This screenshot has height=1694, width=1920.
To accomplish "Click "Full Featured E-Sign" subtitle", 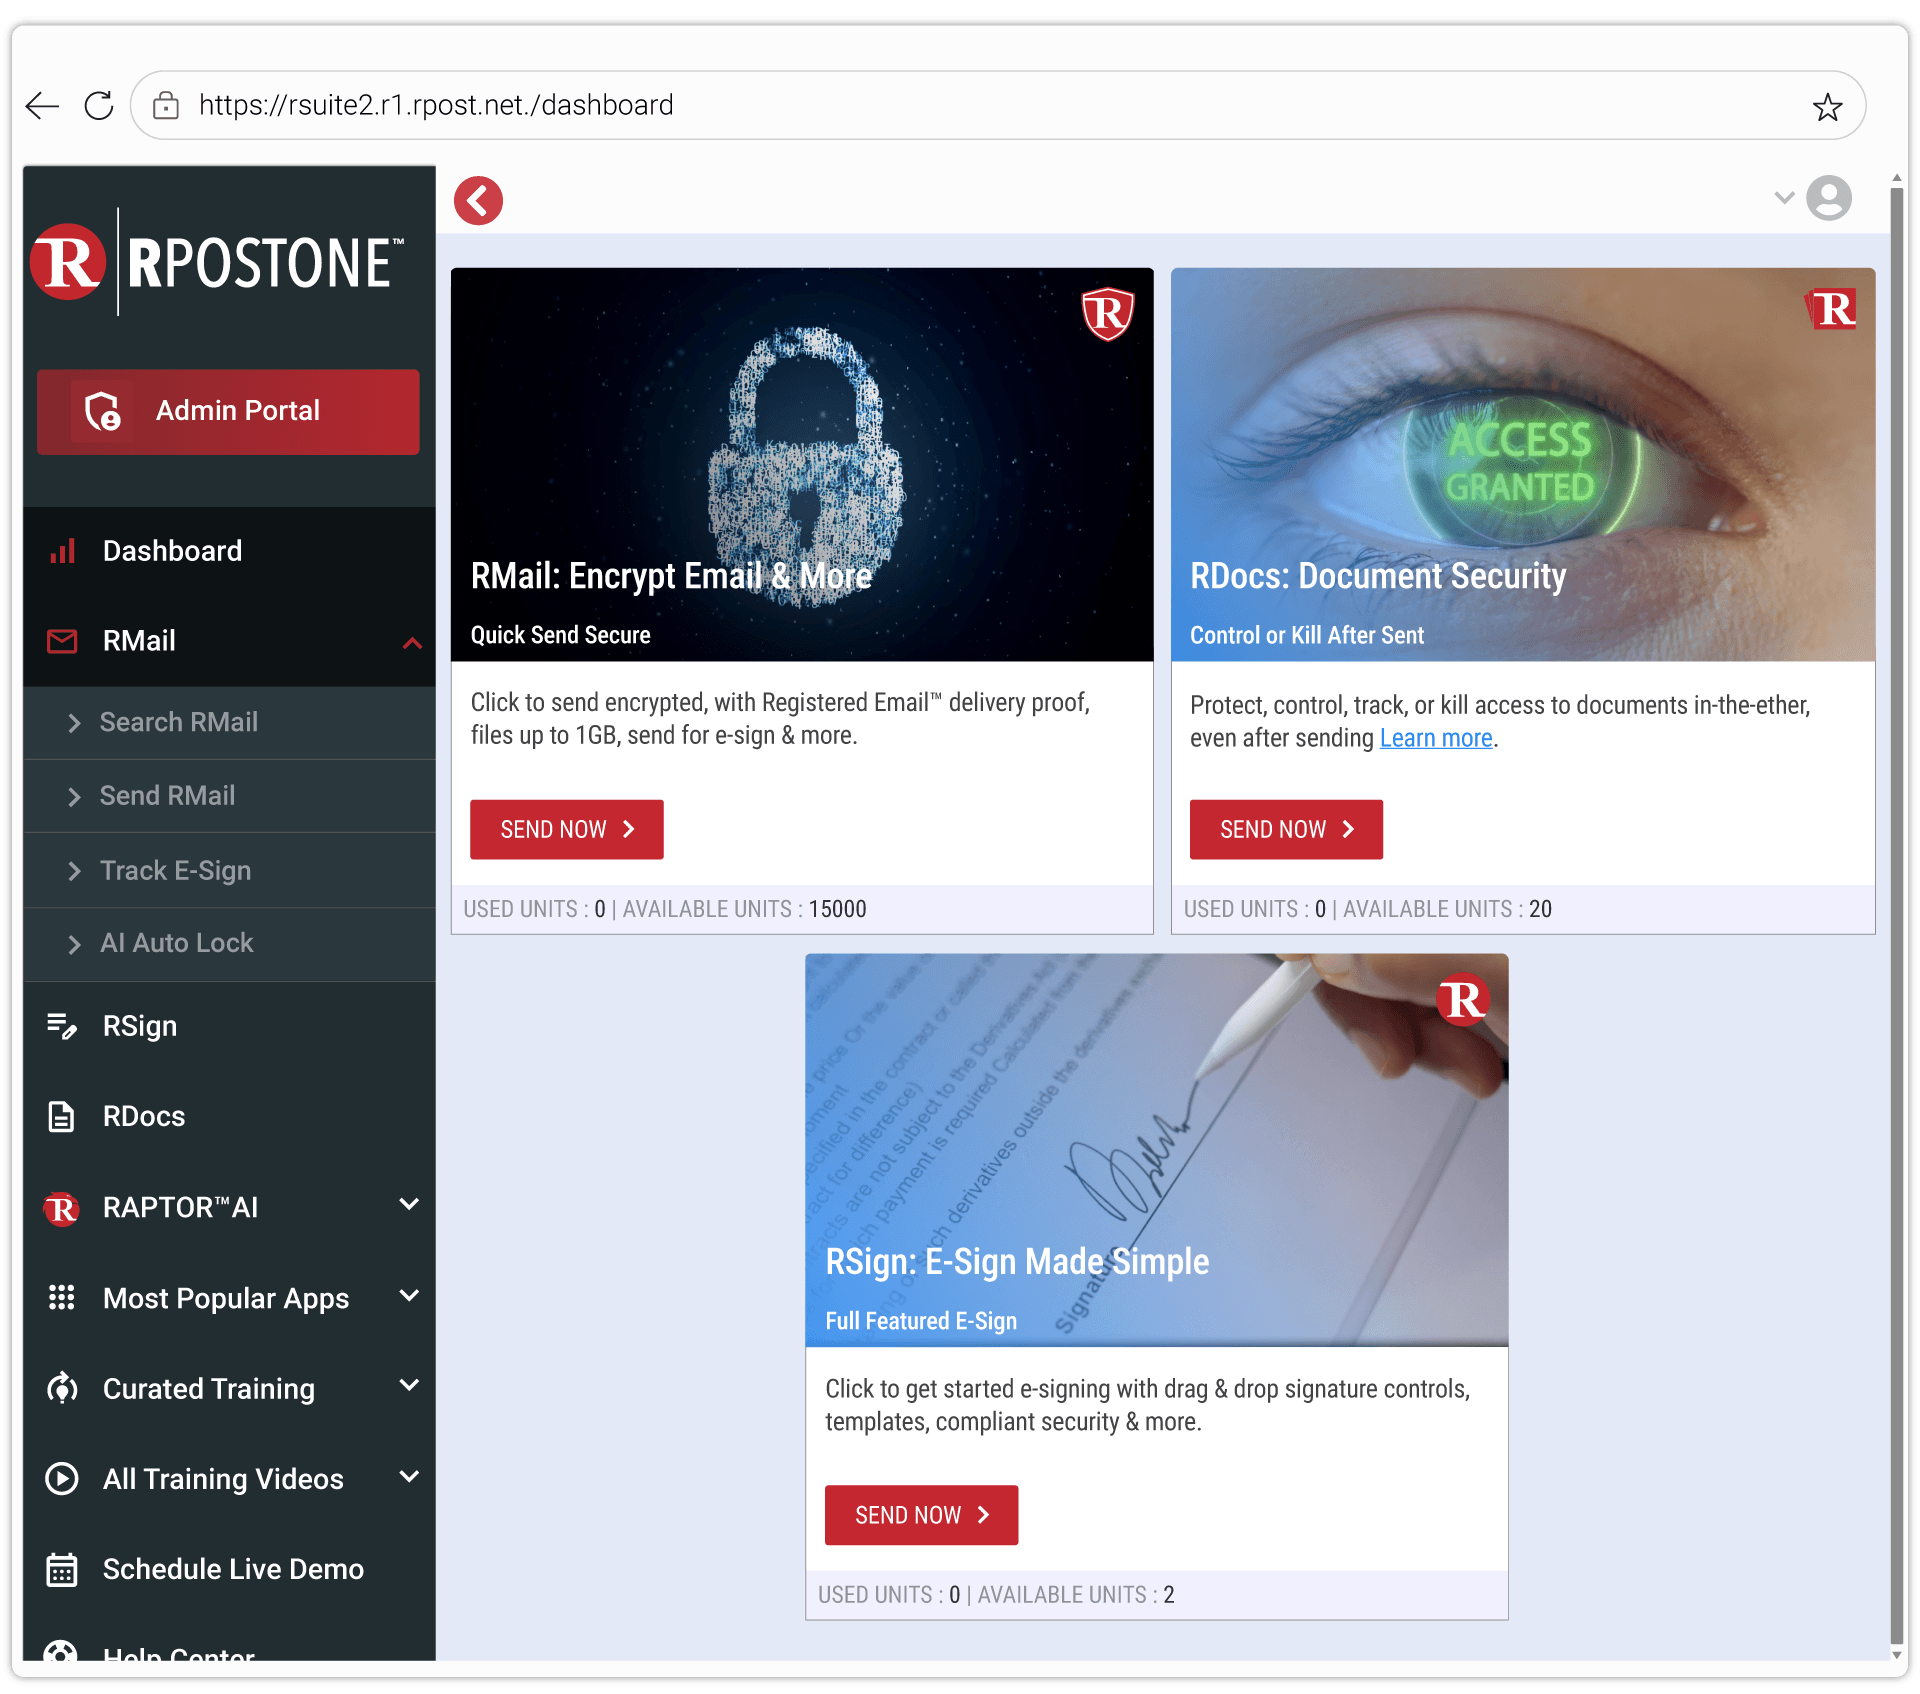I will [921, 1321].
